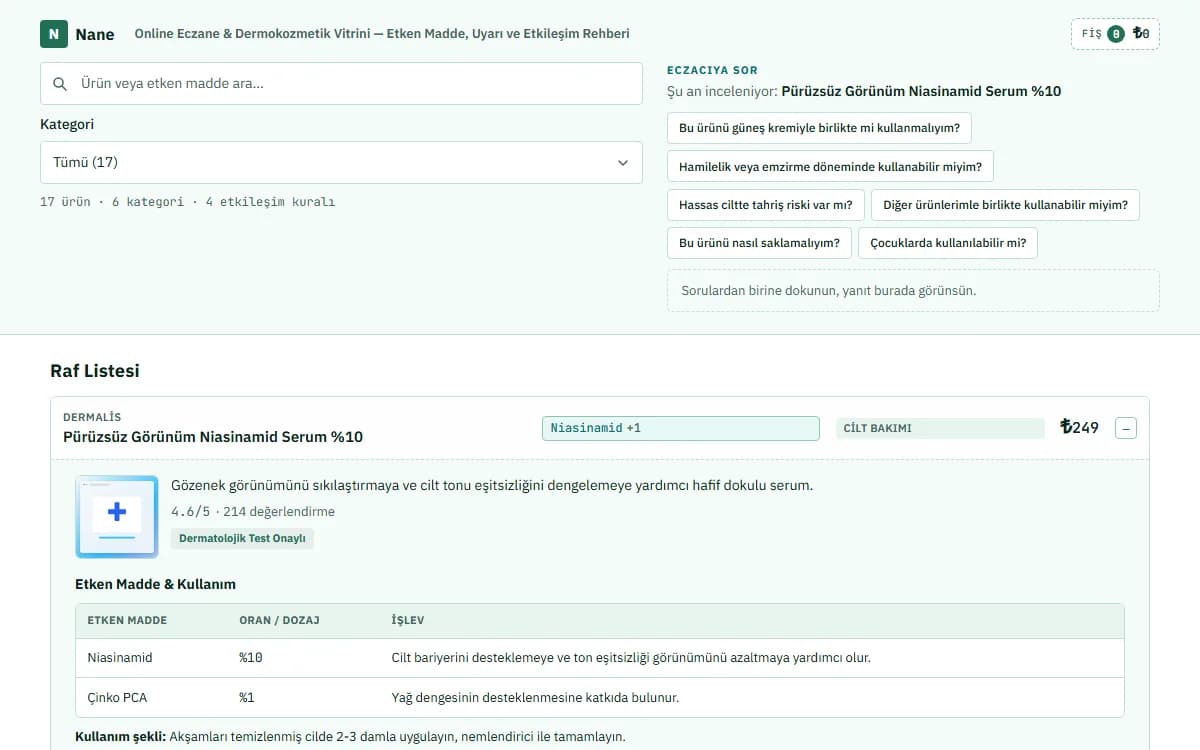The height and width of the screenshot is (750, 1200).
Task: Click the Dermatolojik Test Onaylı badge
Action: click(x=242, y=538)
